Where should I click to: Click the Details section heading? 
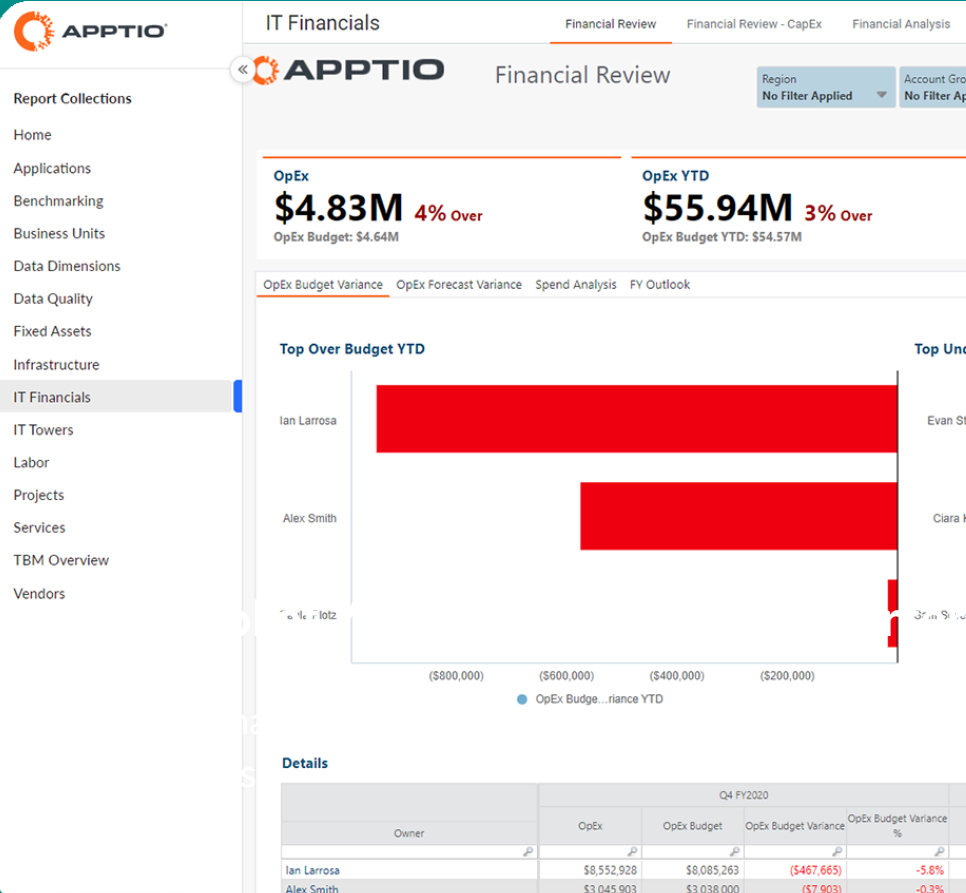click(x=305, y=763)
